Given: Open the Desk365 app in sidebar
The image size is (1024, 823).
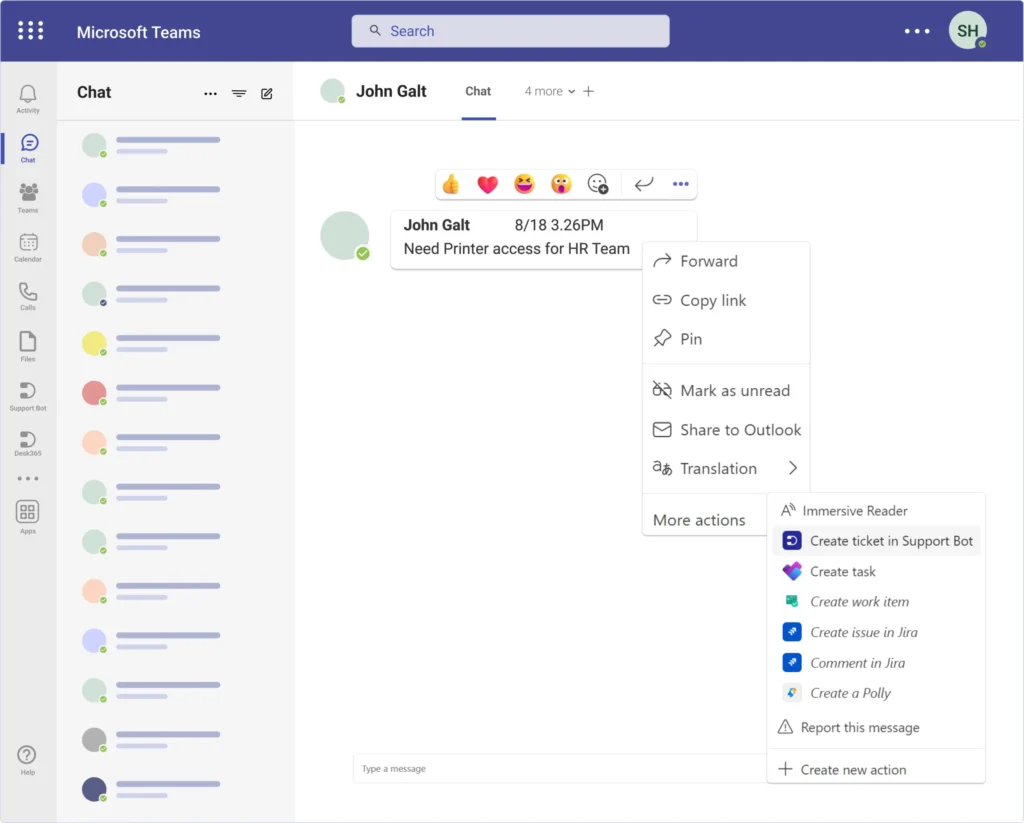Looking at the screenshot, I should pos(28,442).
